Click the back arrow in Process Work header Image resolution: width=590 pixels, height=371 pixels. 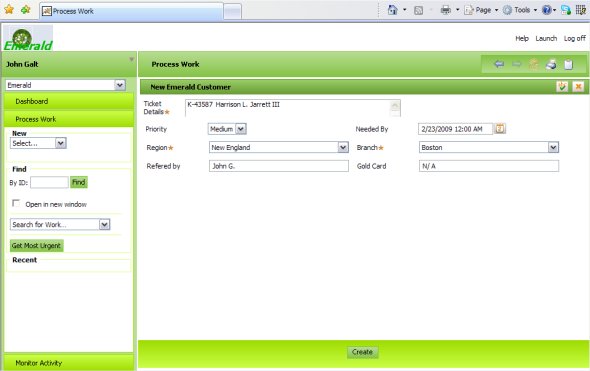tap(499, 64)
